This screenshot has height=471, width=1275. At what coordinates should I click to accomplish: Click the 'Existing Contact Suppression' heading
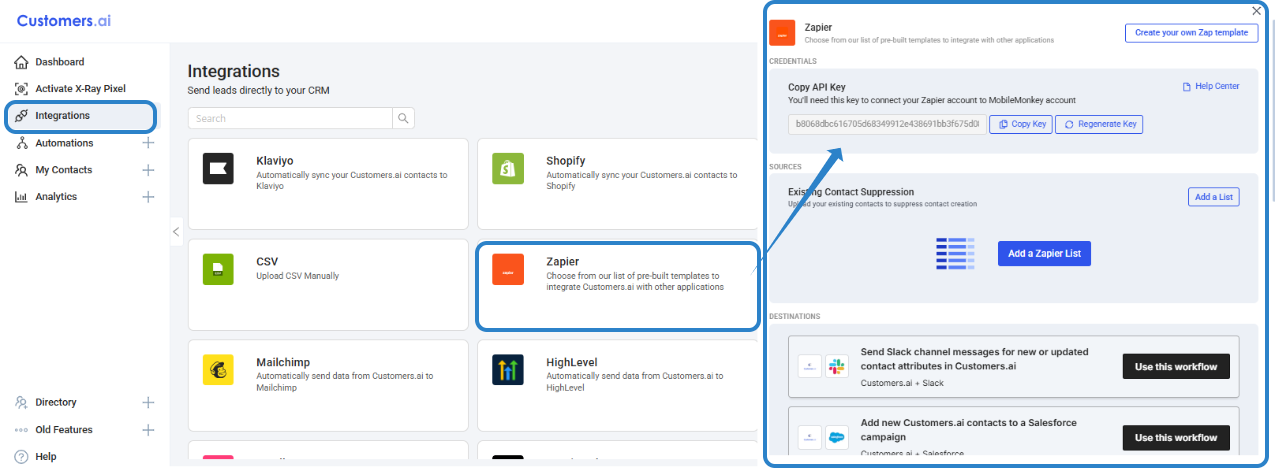(x=851, y=192)
